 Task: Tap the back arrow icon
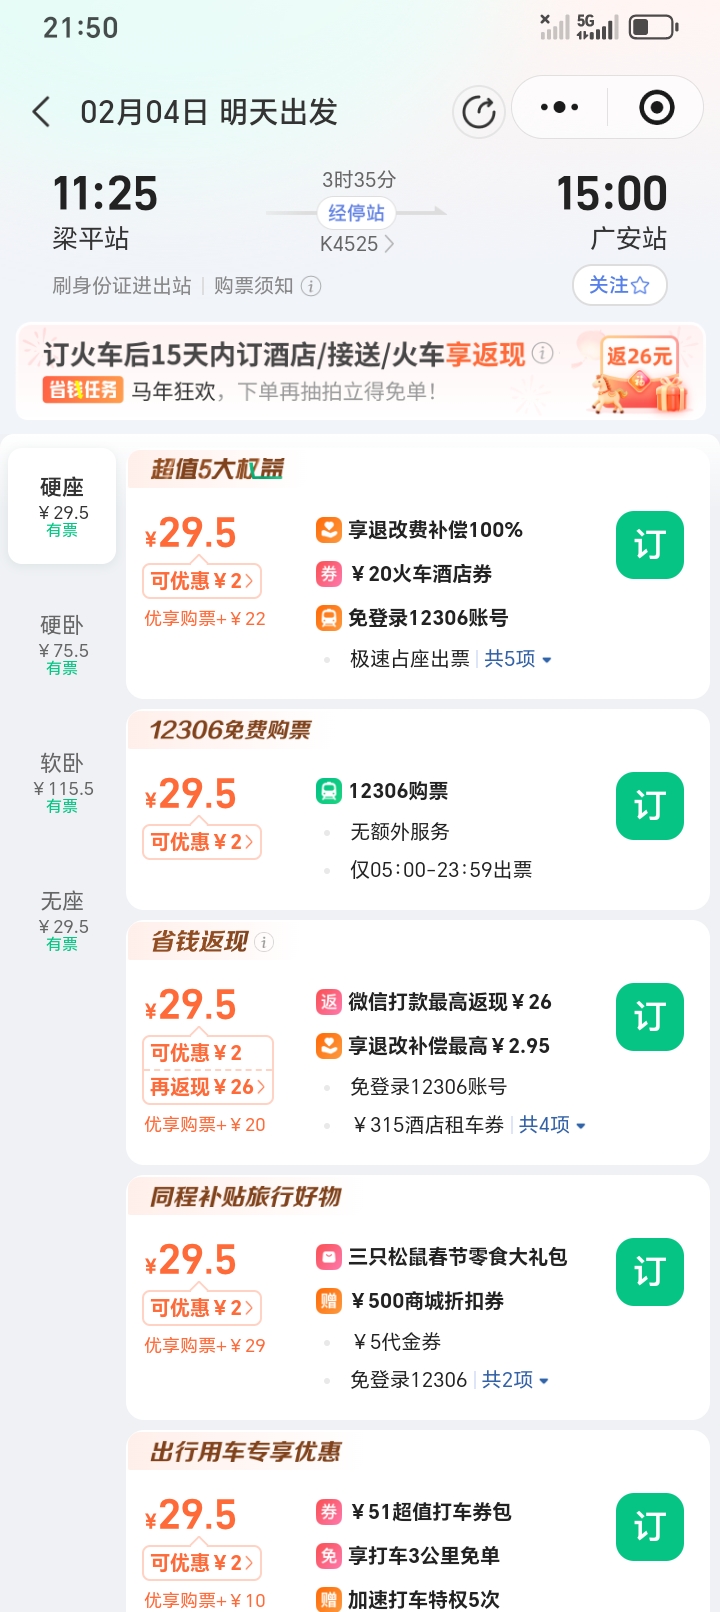pyautogui.click(x=41, y=112)
